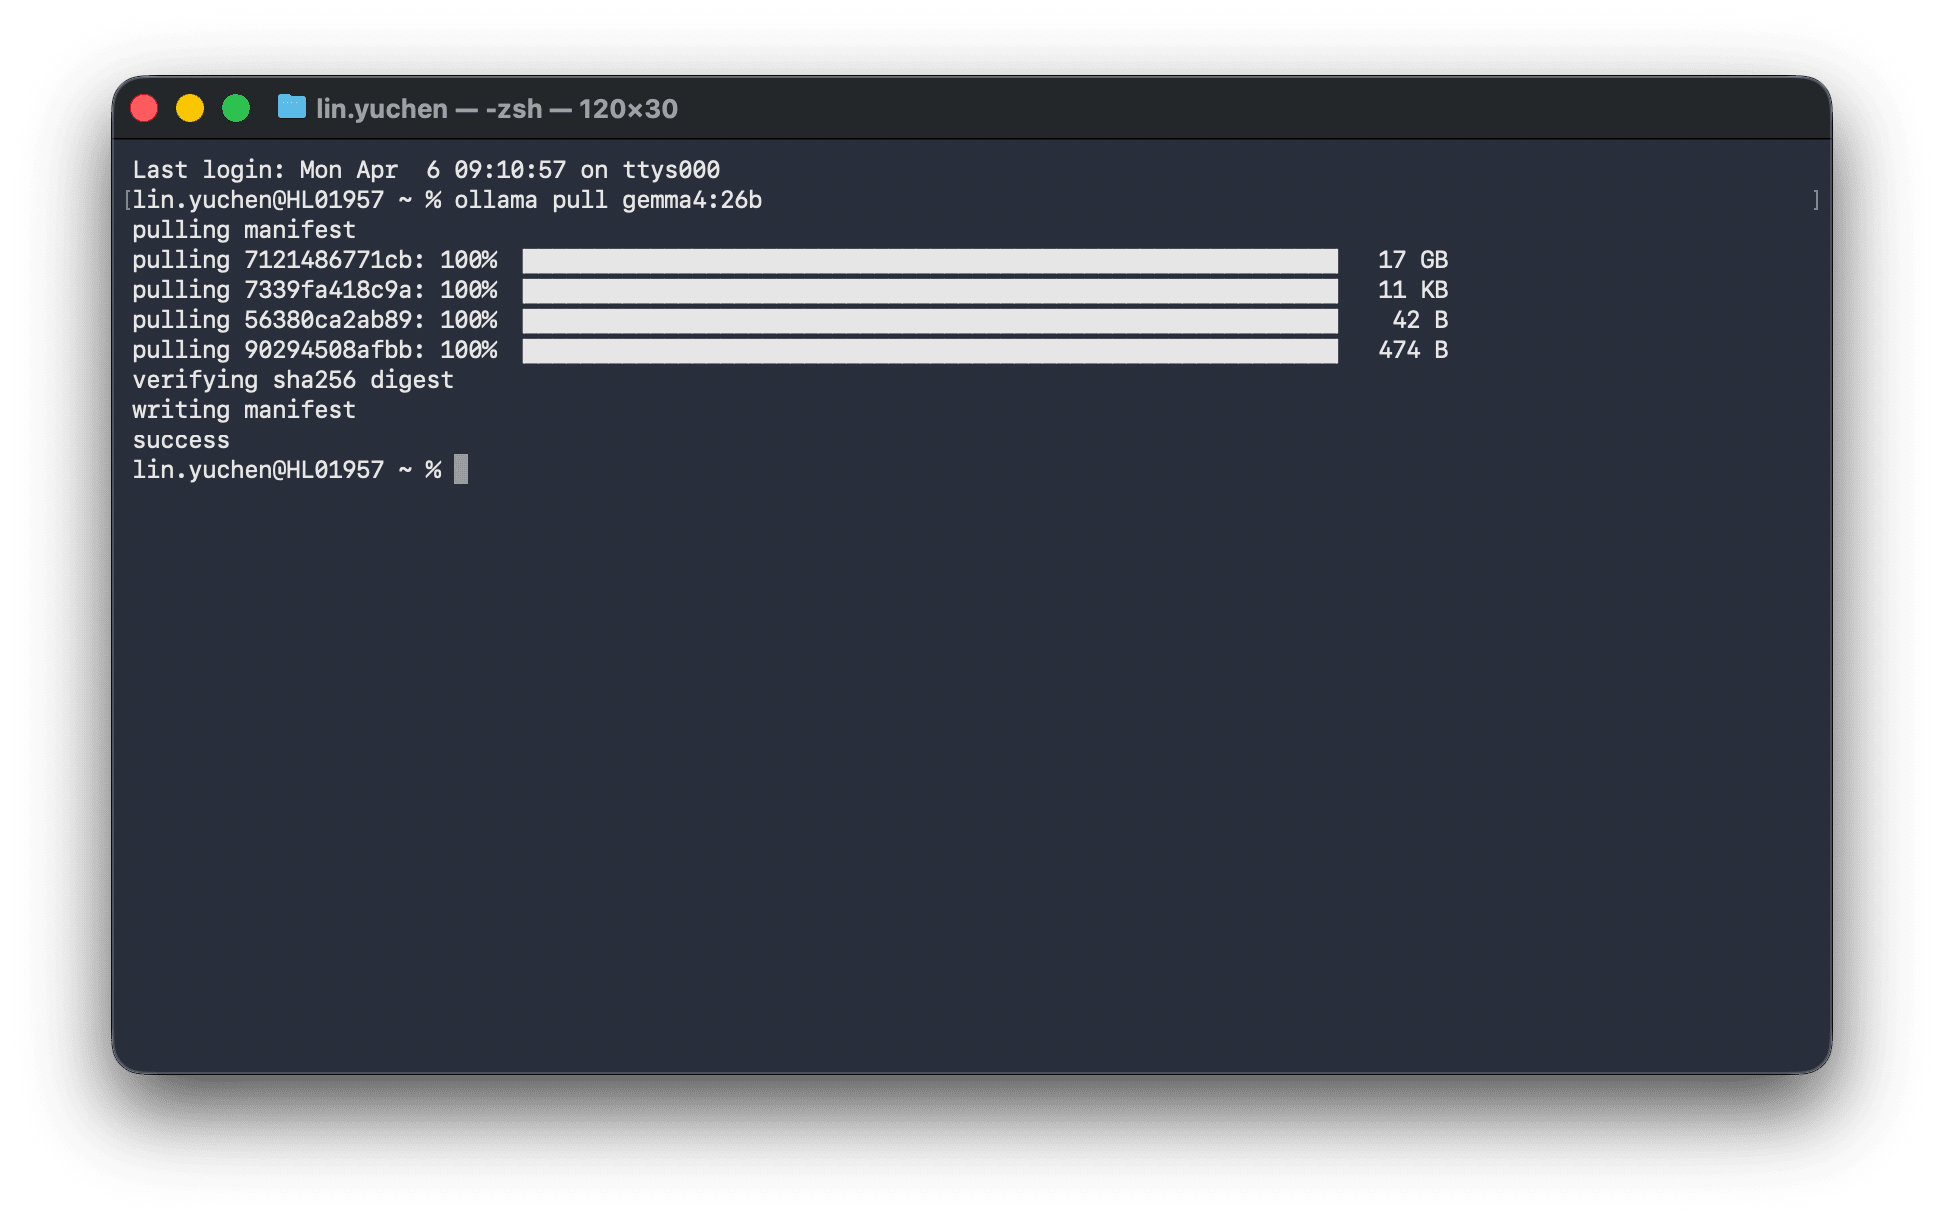Click the pulling manifest output line

(x=243, y=230)
